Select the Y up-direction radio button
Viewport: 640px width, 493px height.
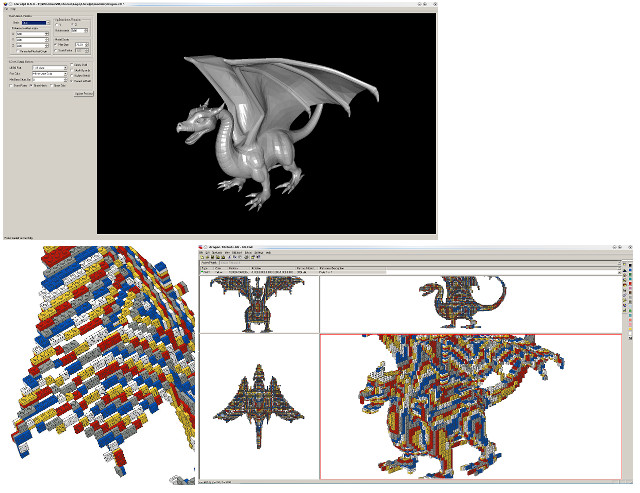[57, 25]
